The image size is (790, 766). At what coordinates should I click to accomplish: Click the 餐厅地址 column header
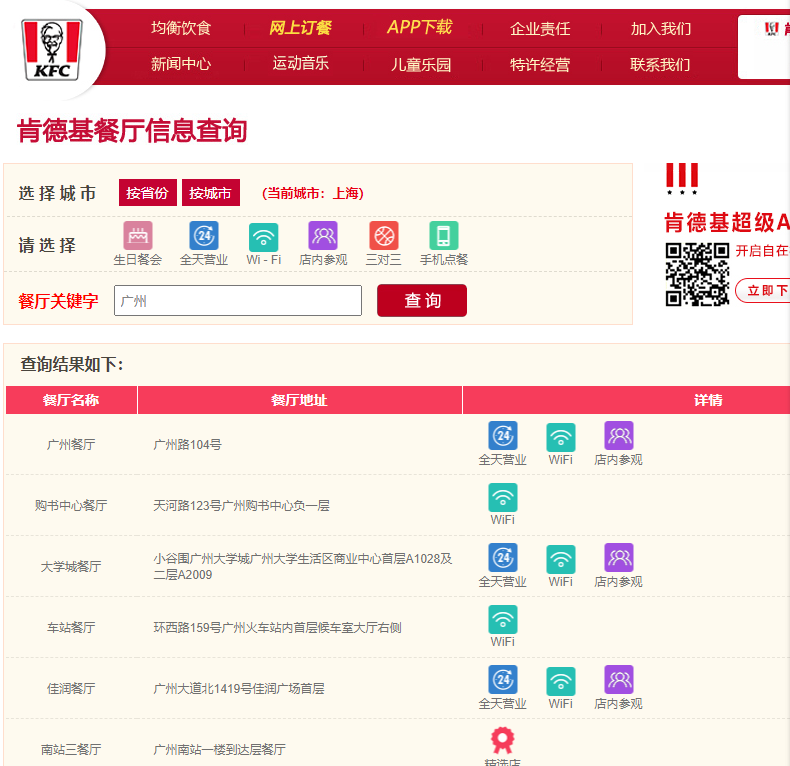click(300, 400)
